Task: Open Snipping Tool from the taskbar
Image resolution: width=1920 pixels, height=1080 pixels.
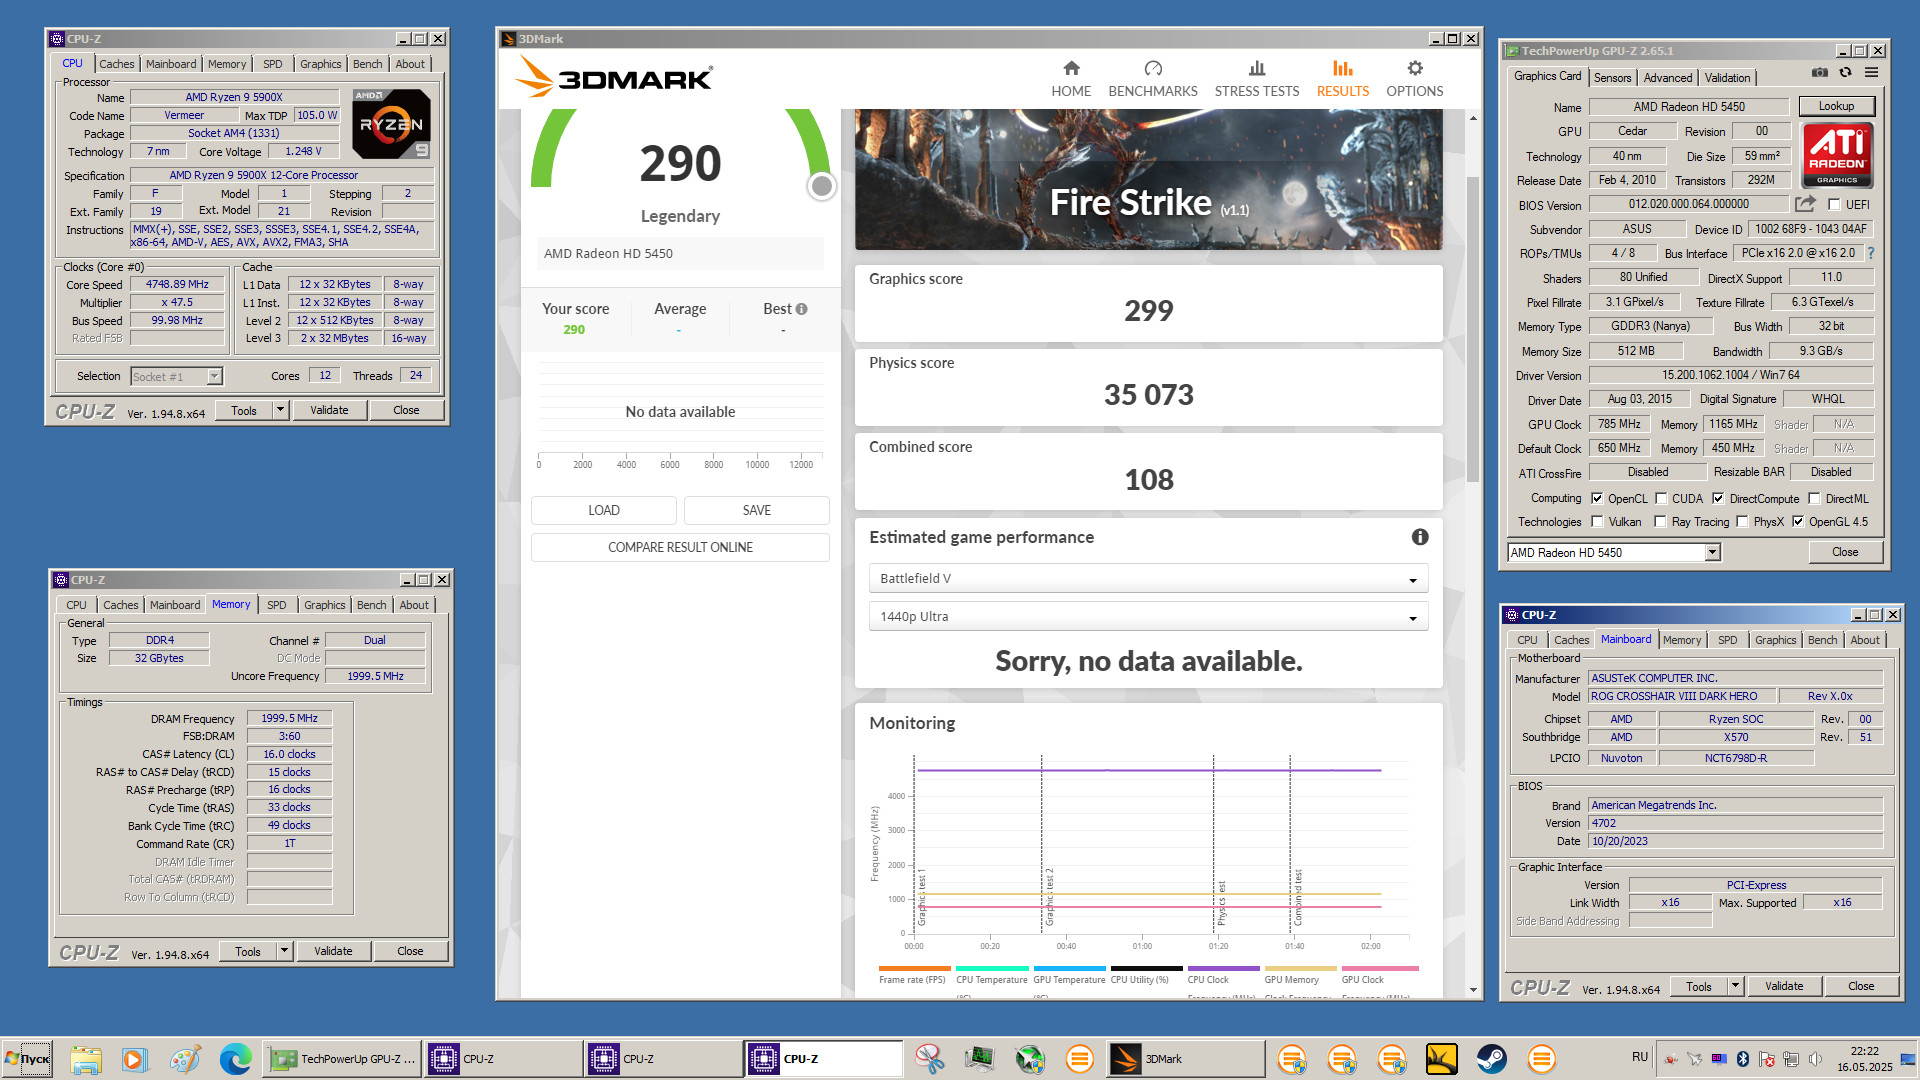Action: 930,1059
